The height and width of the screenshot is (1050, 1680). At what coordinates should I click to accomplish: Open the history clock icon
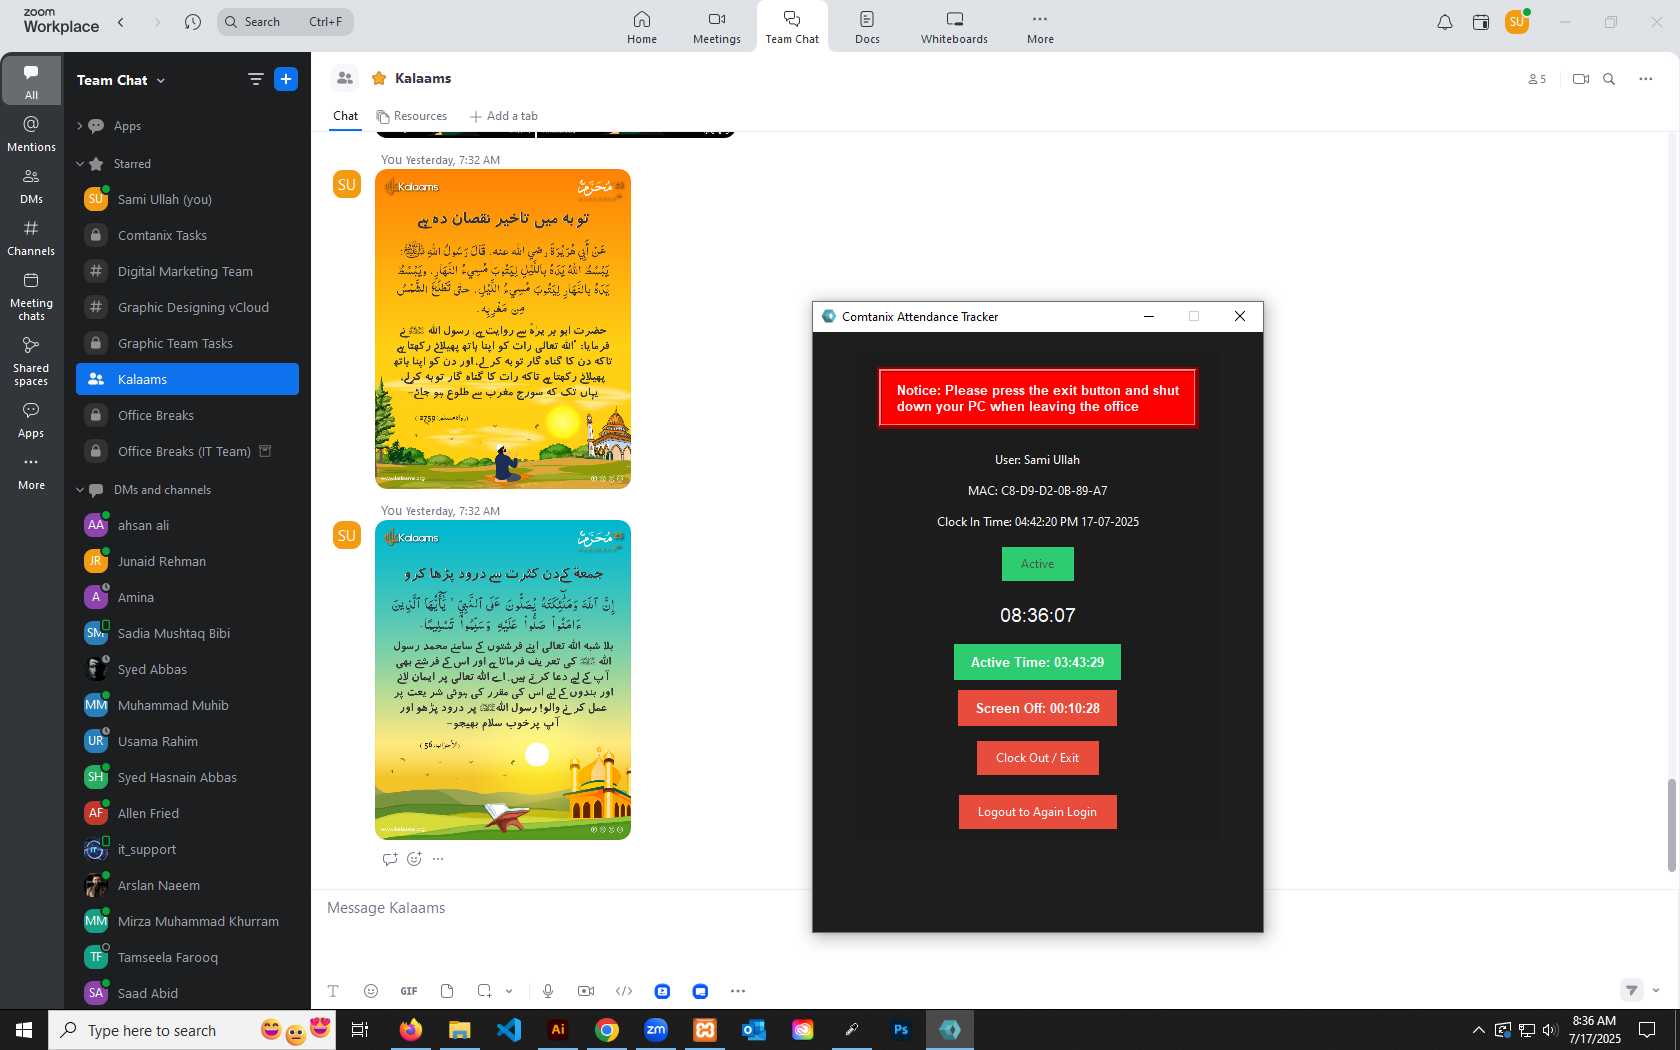point(193,22)
